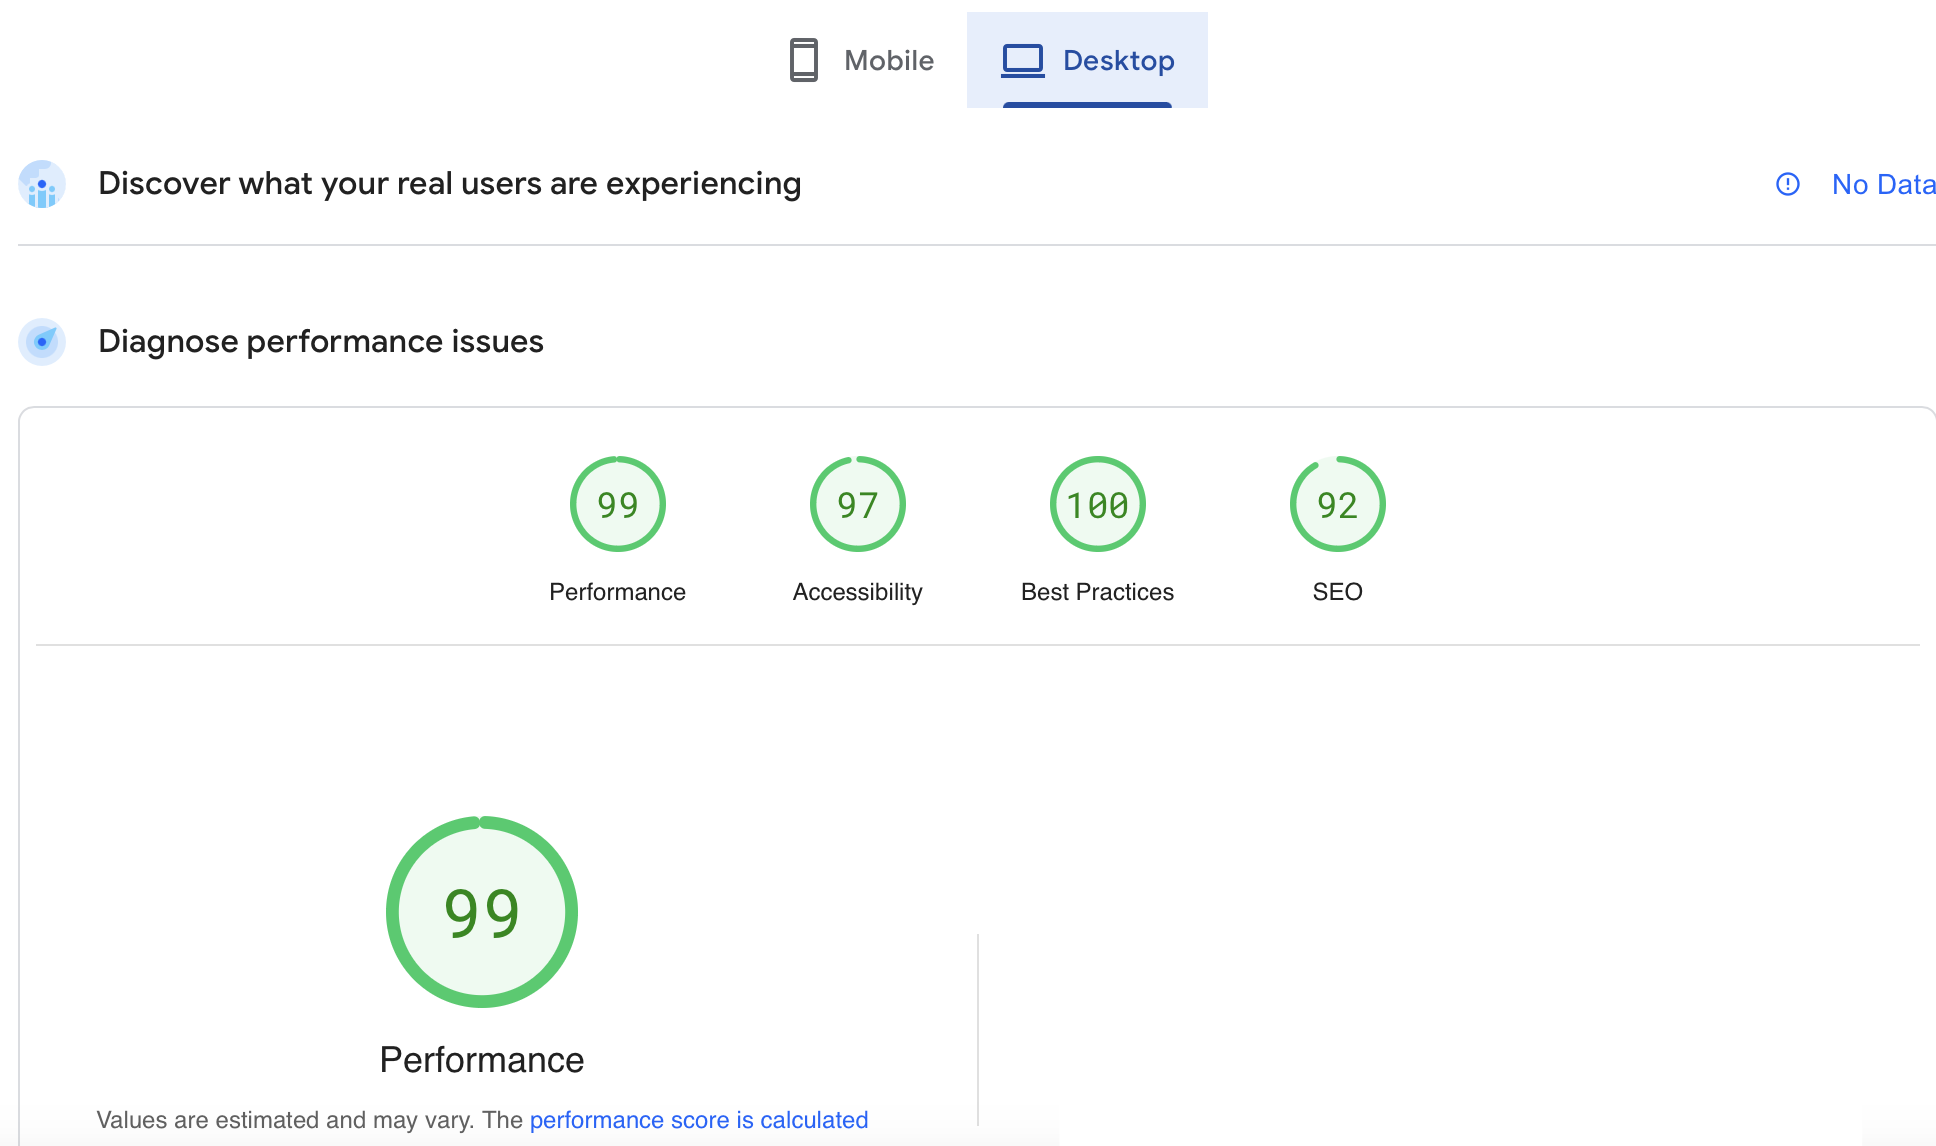This screenshot has height=1146, width=1936.
Task: Click the info icon beside No Data
Action: 1788,184
